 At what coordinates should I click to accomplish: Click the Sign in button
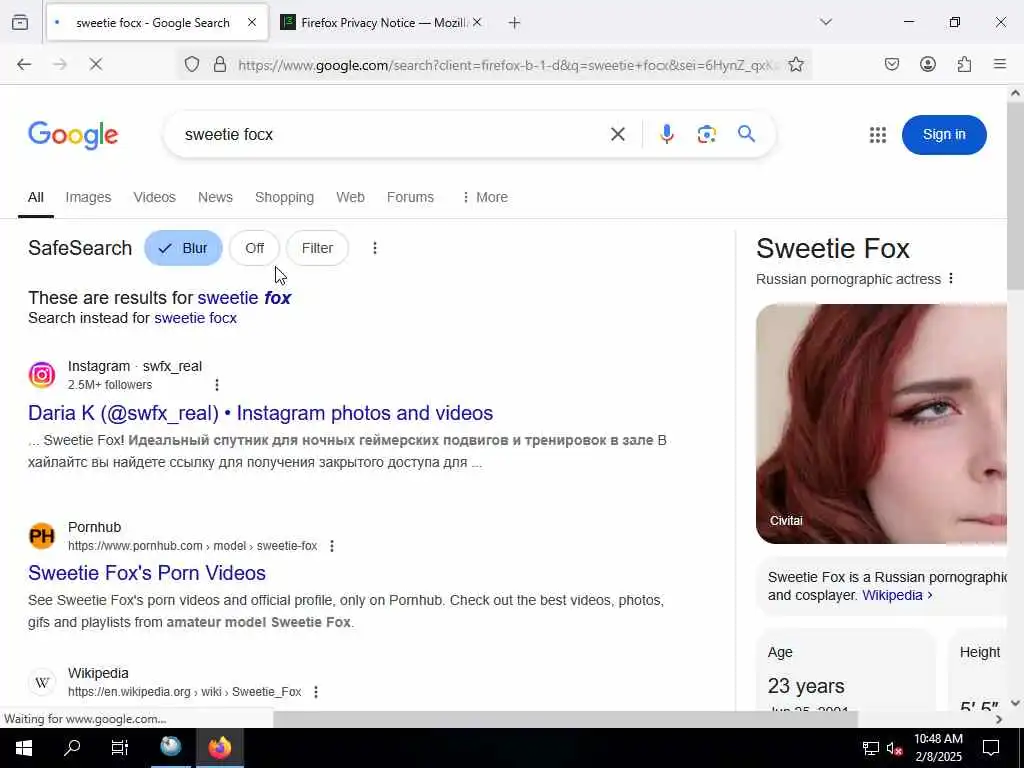(944, 135)
